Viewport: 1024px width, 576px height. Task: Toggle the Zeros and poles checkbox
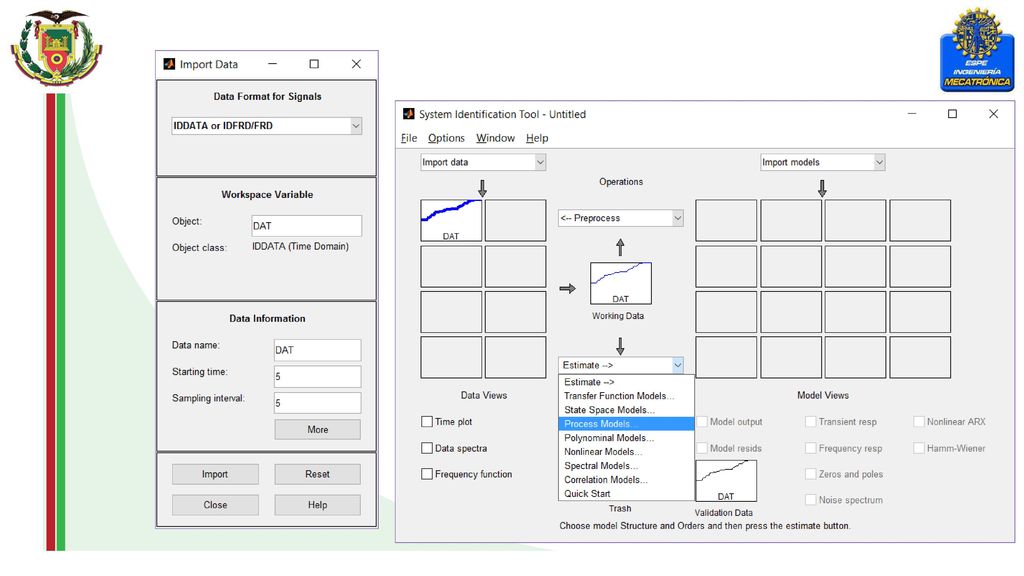click(810, 474)
